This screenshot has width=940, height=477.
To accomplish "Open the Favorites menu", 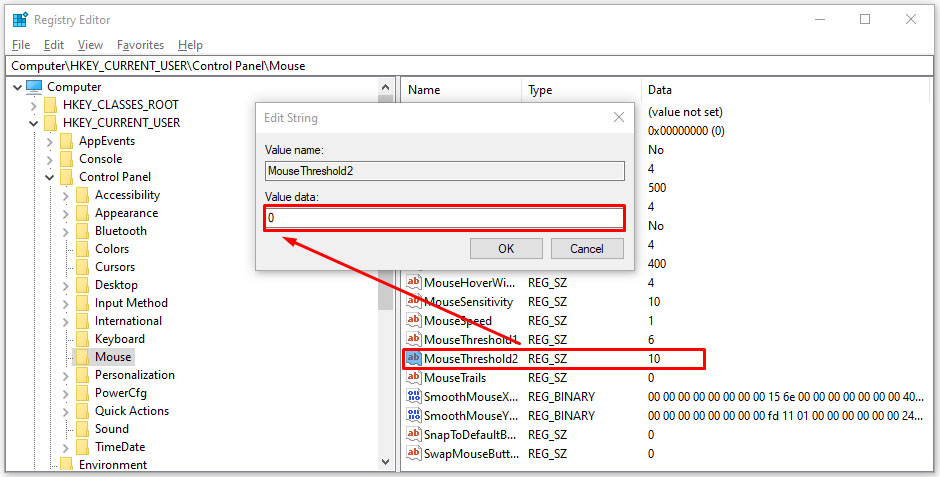I will coord(140,45).
